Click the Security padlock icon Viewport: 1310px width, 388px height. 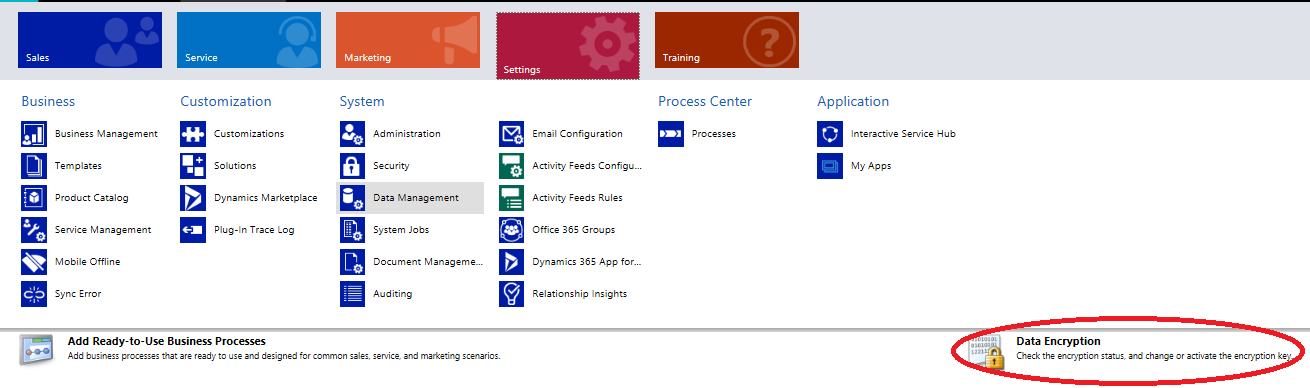(x=352, y=166)
